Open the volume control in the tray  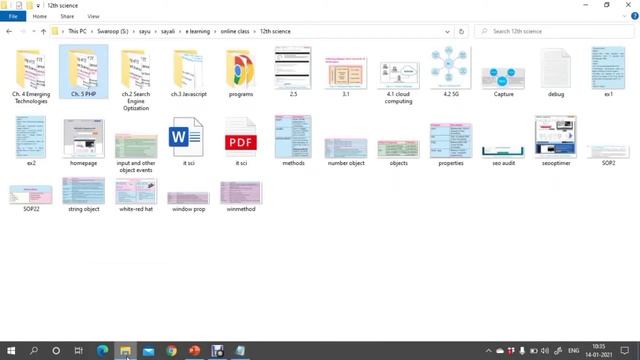[x=545, y=351]
